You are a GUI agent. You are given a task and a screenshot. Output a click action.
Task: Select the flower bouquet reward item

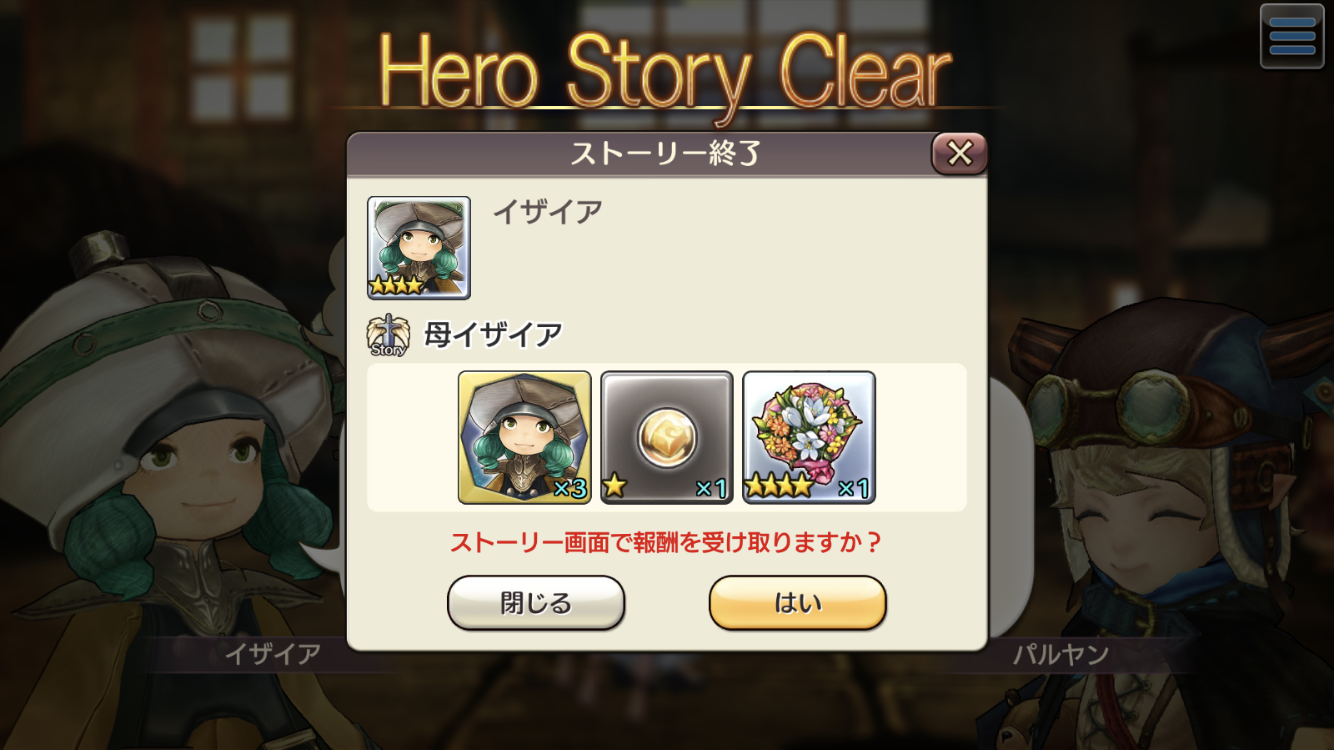pyautogui.click(x=809, y=437)
